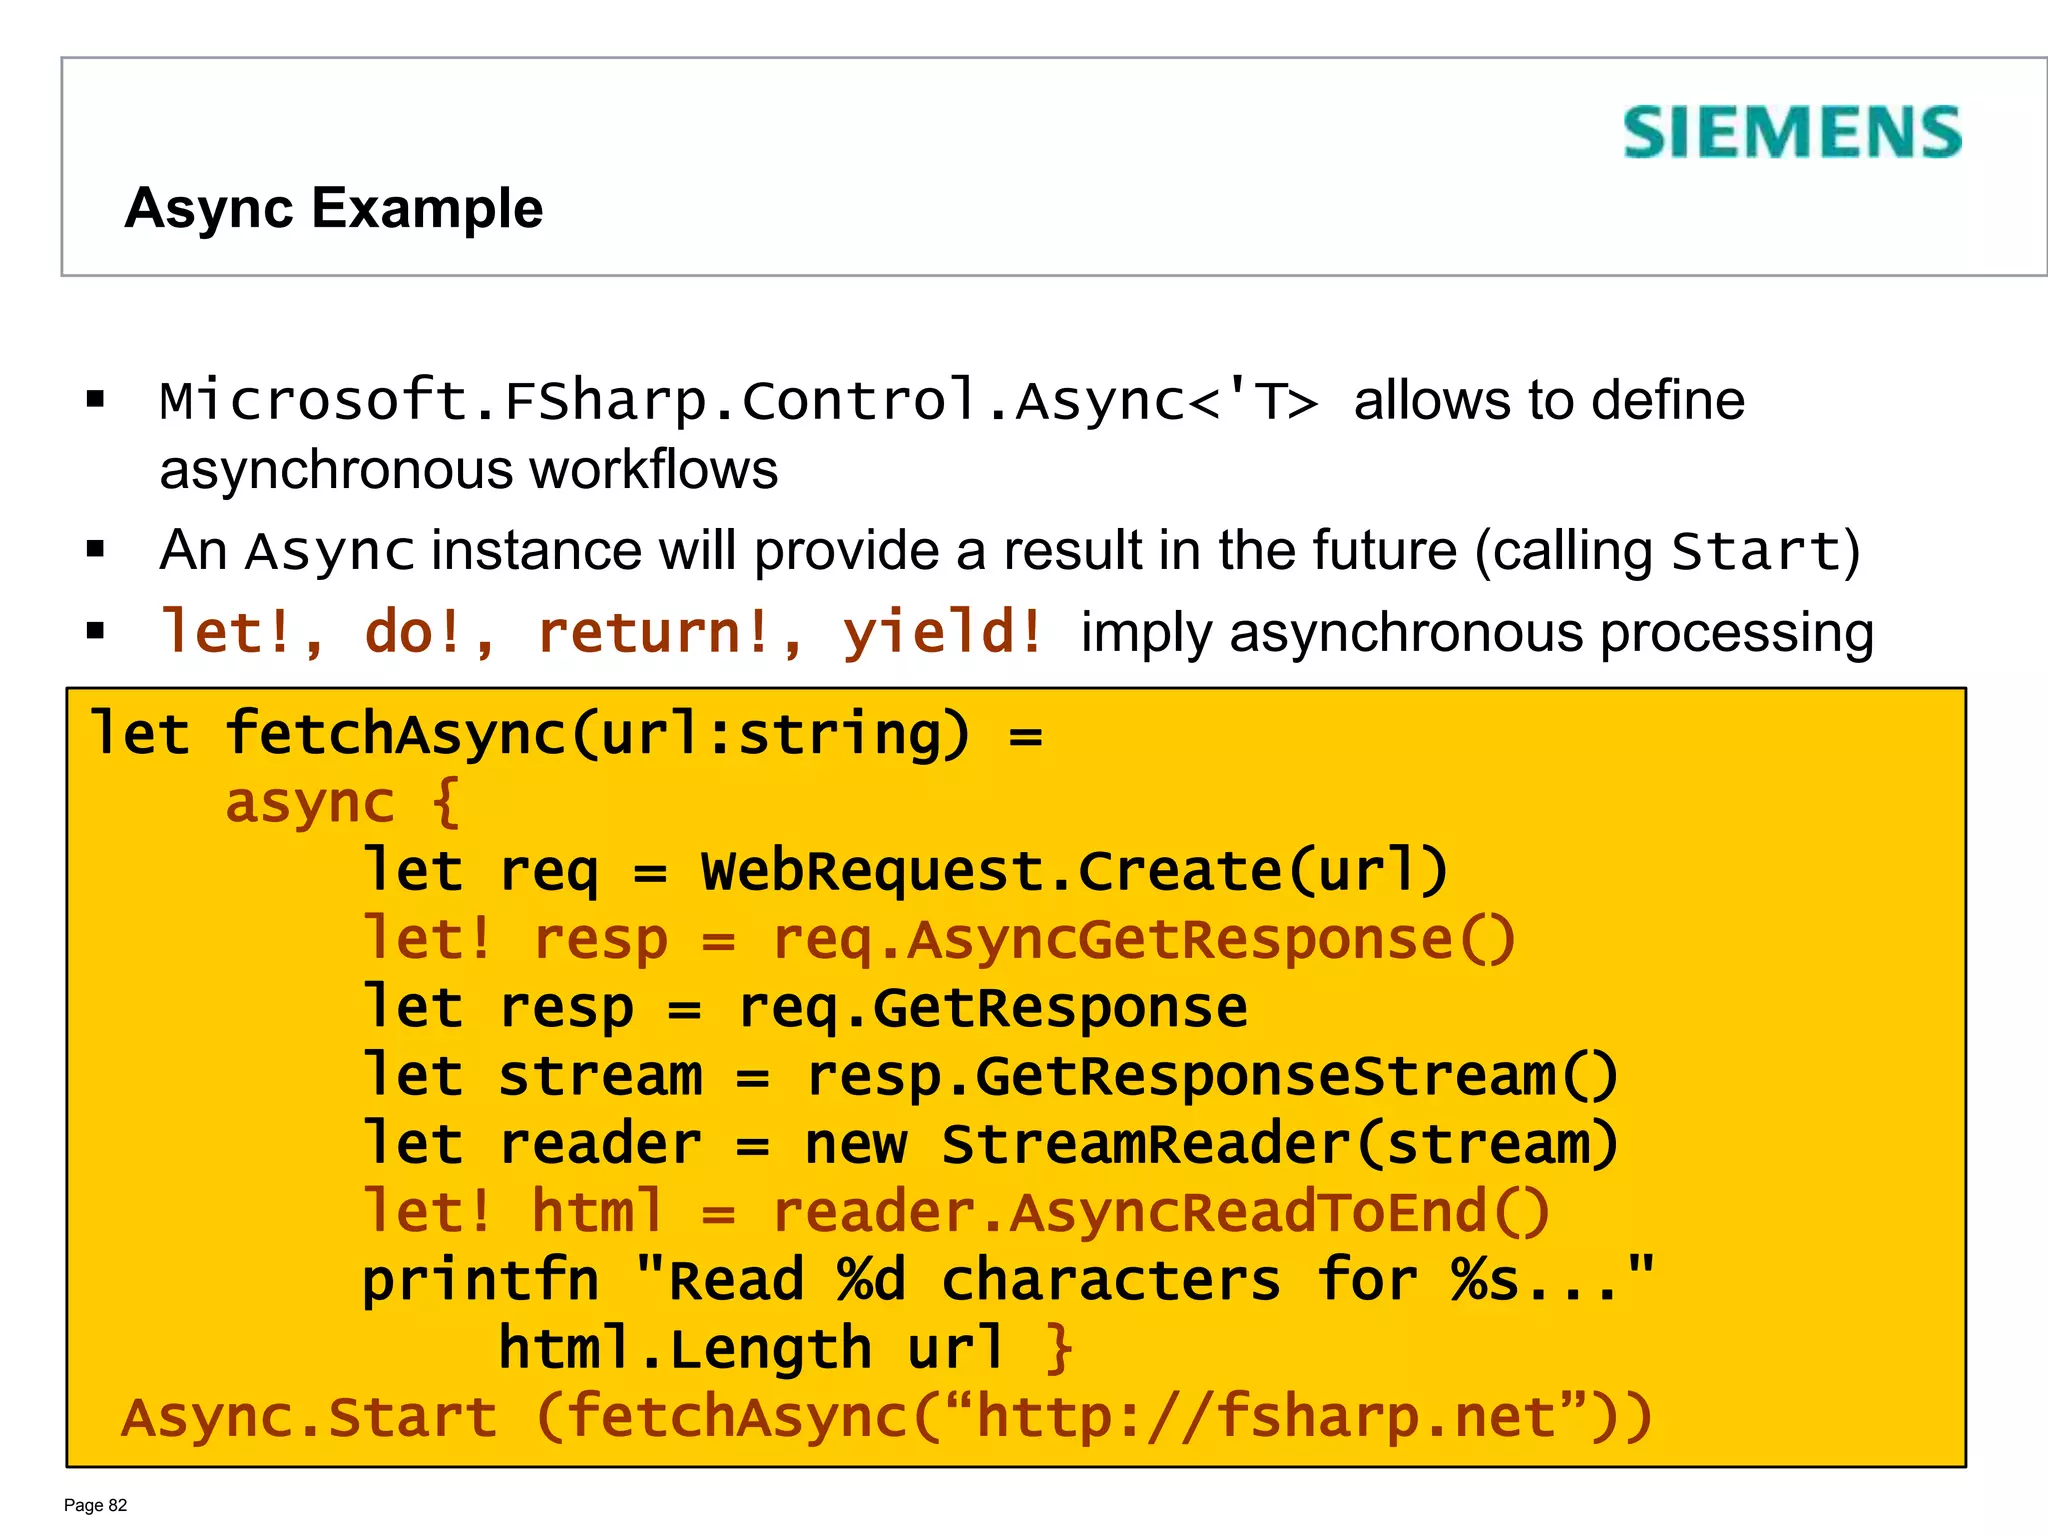
Task: Click the WebRequest.Create(url) code
Action: tap(1074, 871)
